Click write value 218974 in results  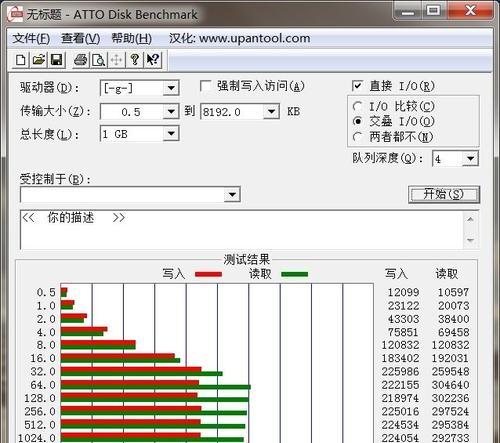[400, 398]
